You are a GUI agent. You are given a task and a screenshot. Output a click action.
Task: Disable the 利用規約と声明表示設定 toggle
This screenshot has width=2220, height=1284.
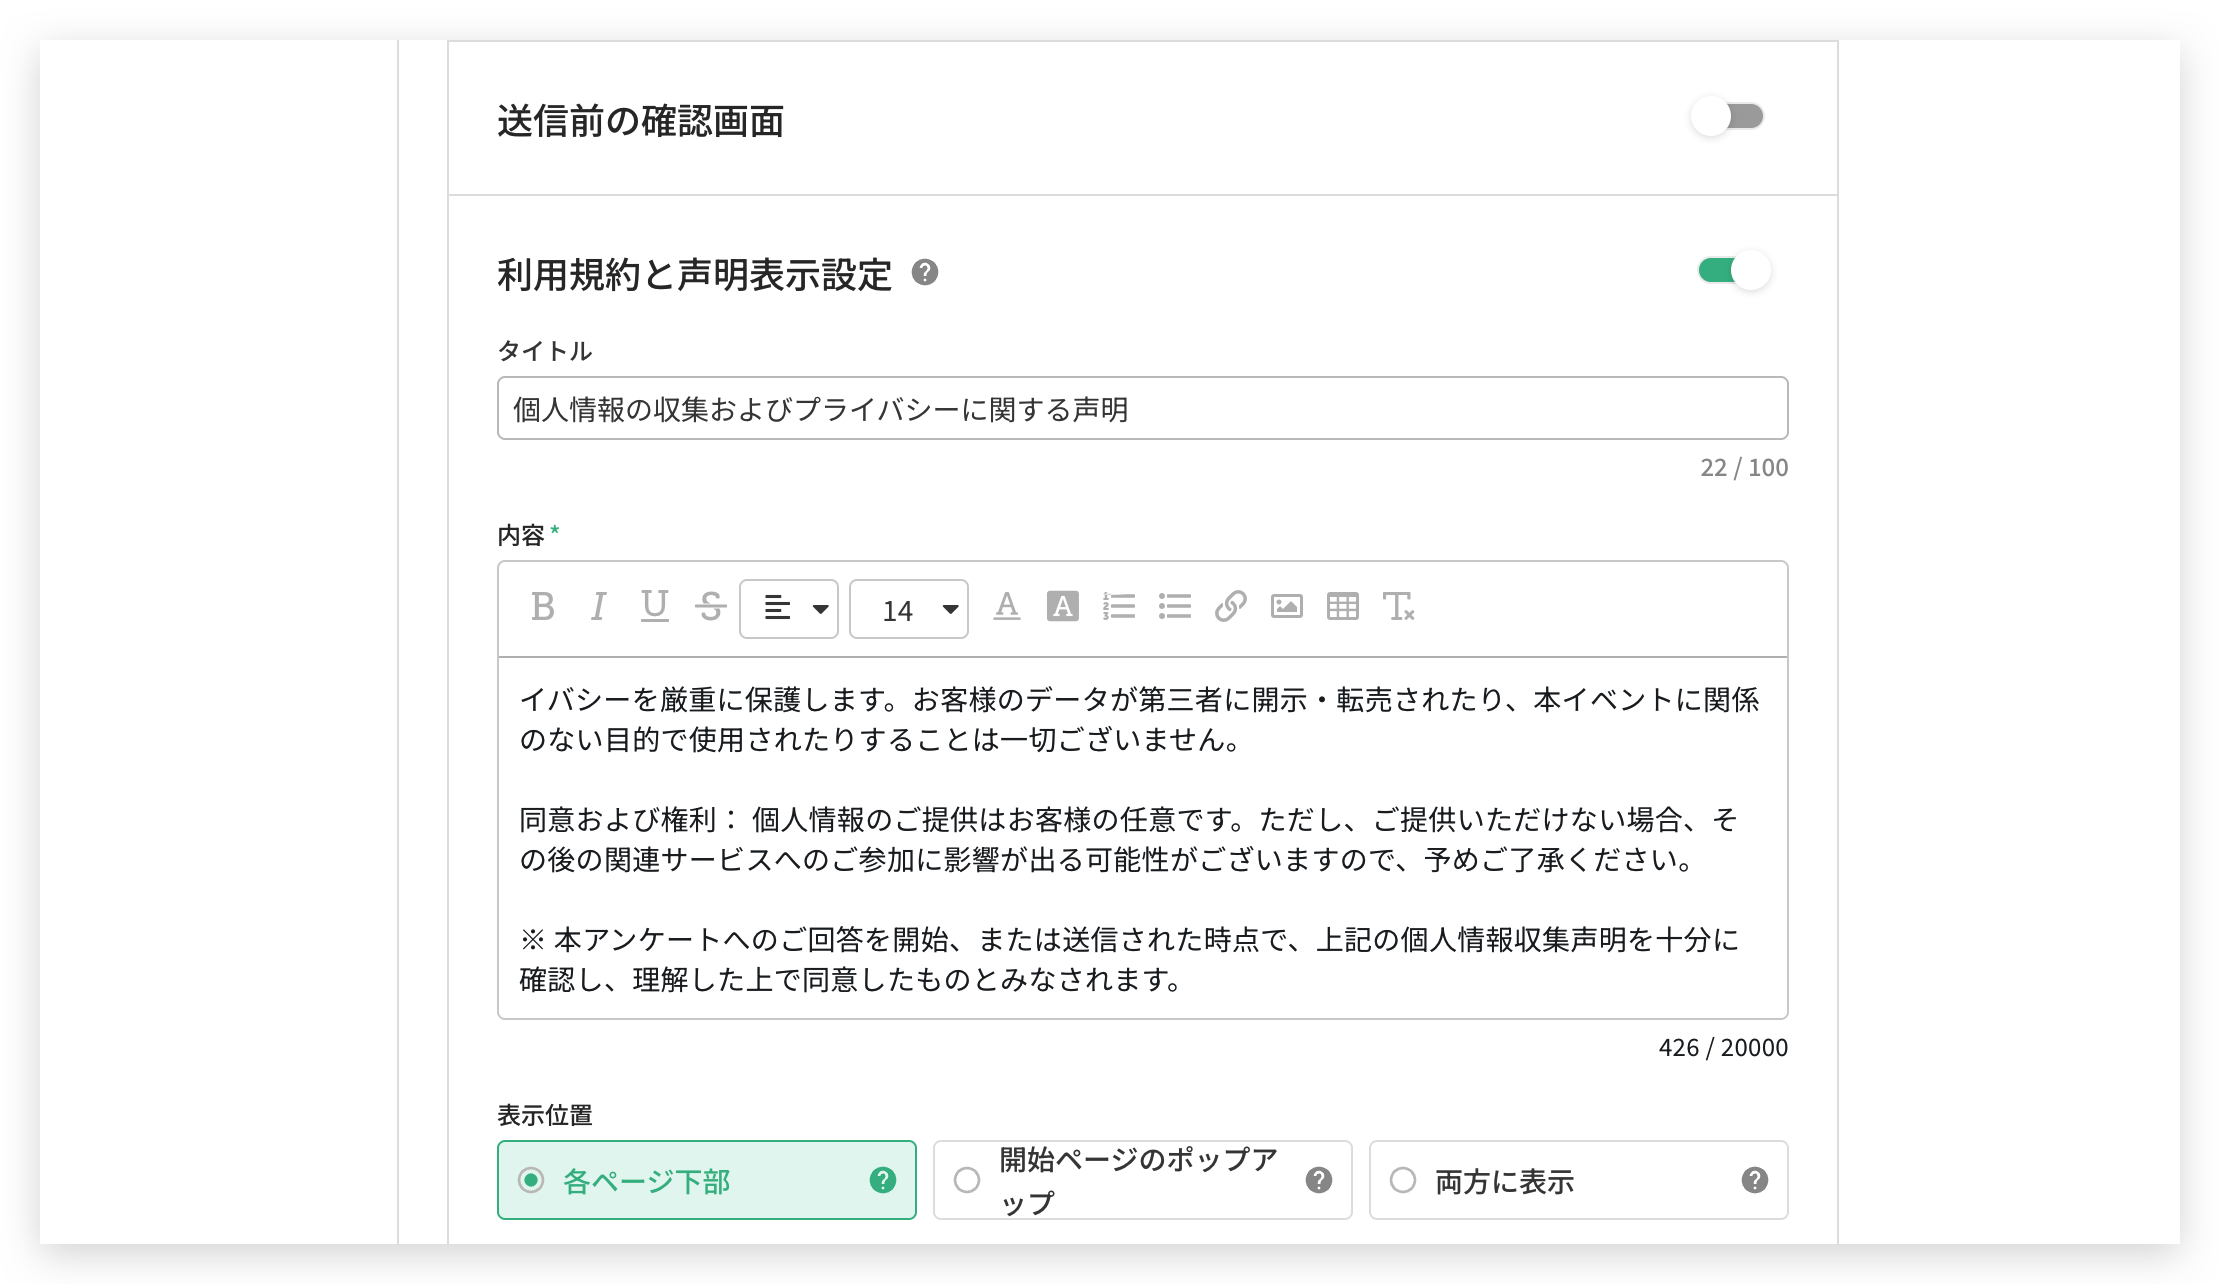[x=1735, y=271]
